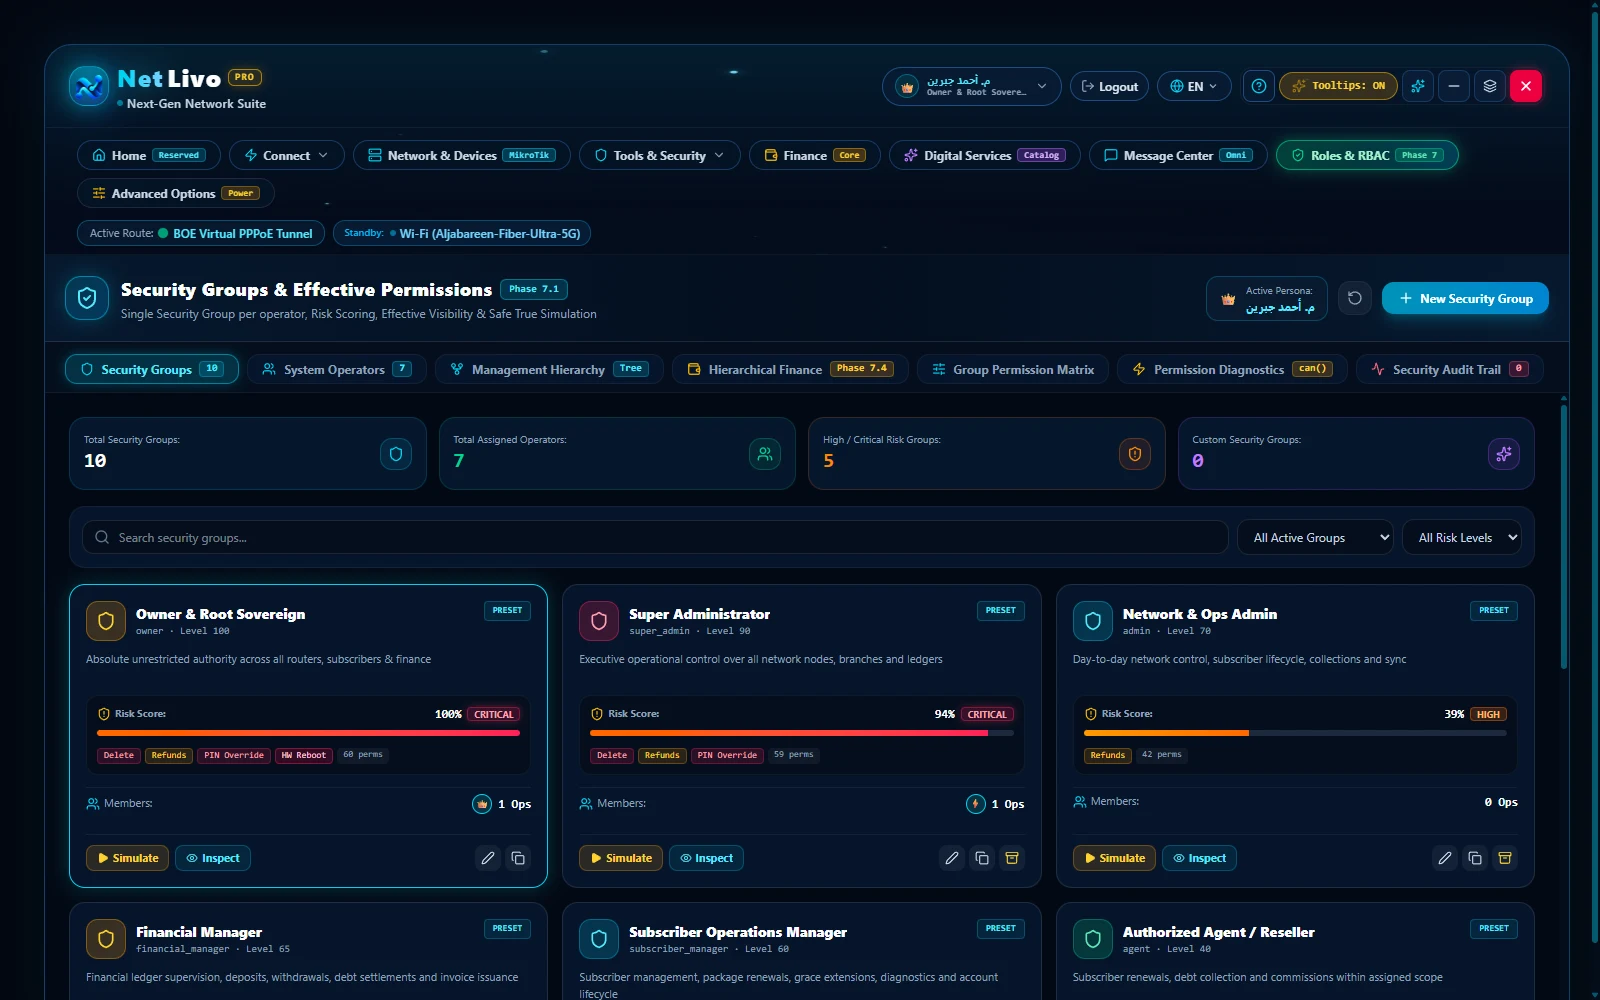Click the sparkles icon beside Tooltips

click(1417, 86)
